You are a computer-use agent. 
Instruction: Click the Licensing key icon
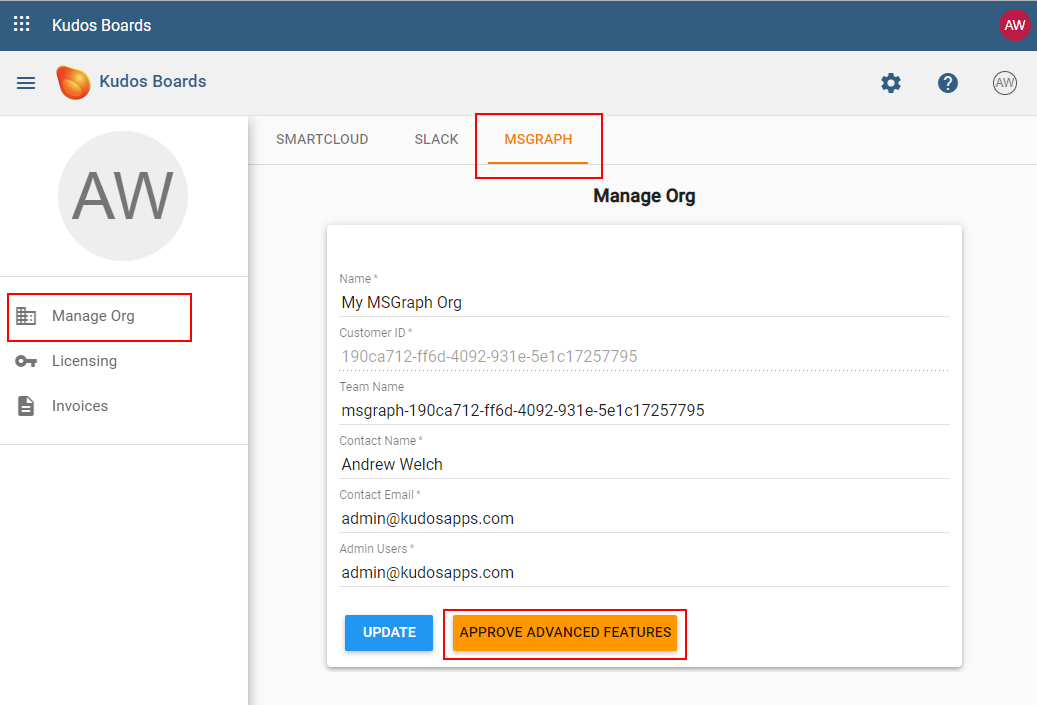coord(26,361)
